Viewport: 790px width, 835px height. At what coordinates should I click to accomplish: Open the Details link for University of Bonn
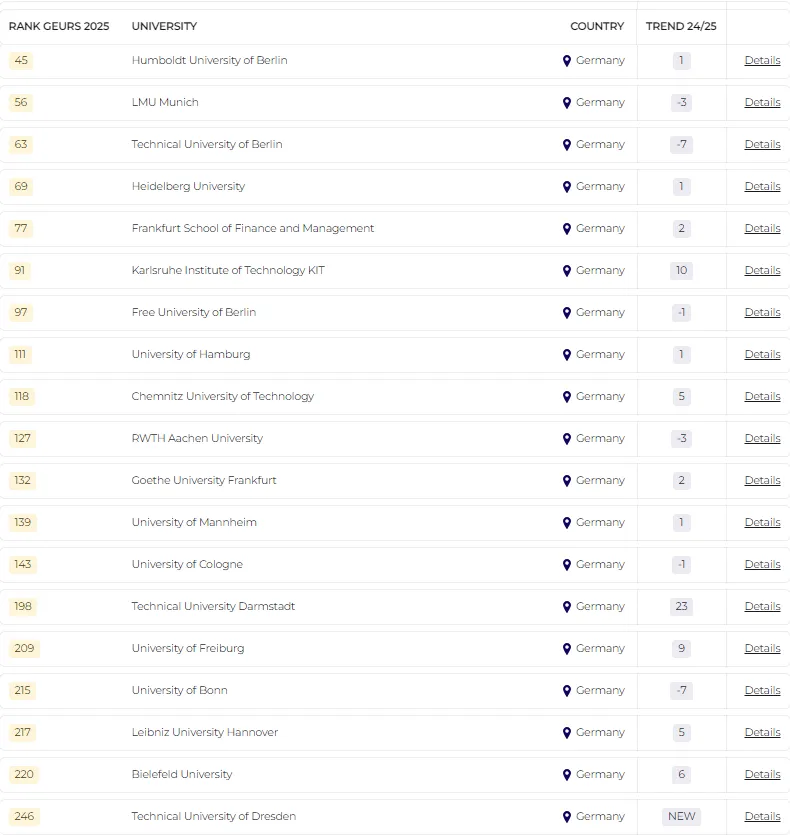[762, 691]
